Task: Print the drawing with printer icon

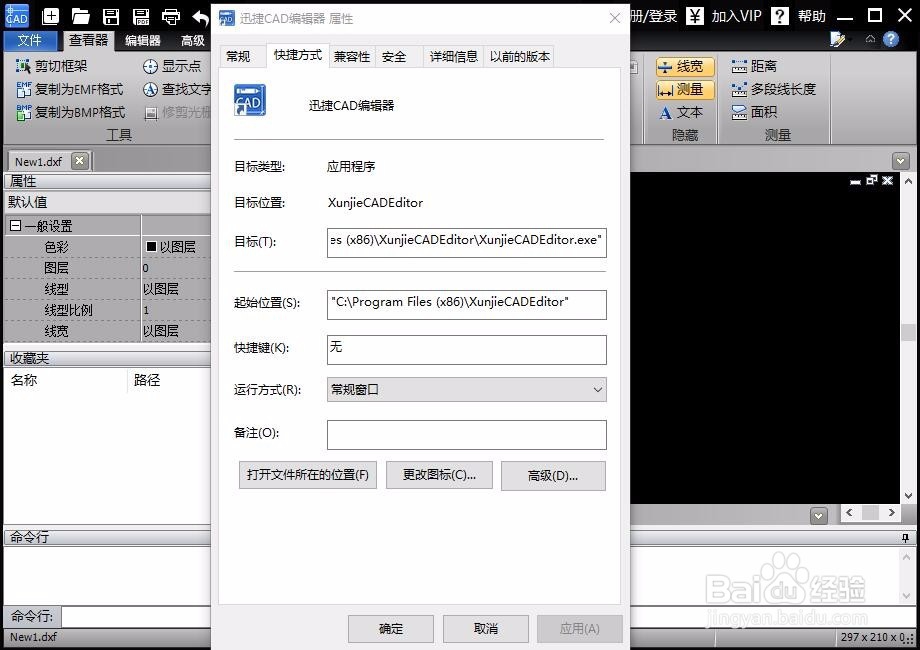Action: point(171,16)
